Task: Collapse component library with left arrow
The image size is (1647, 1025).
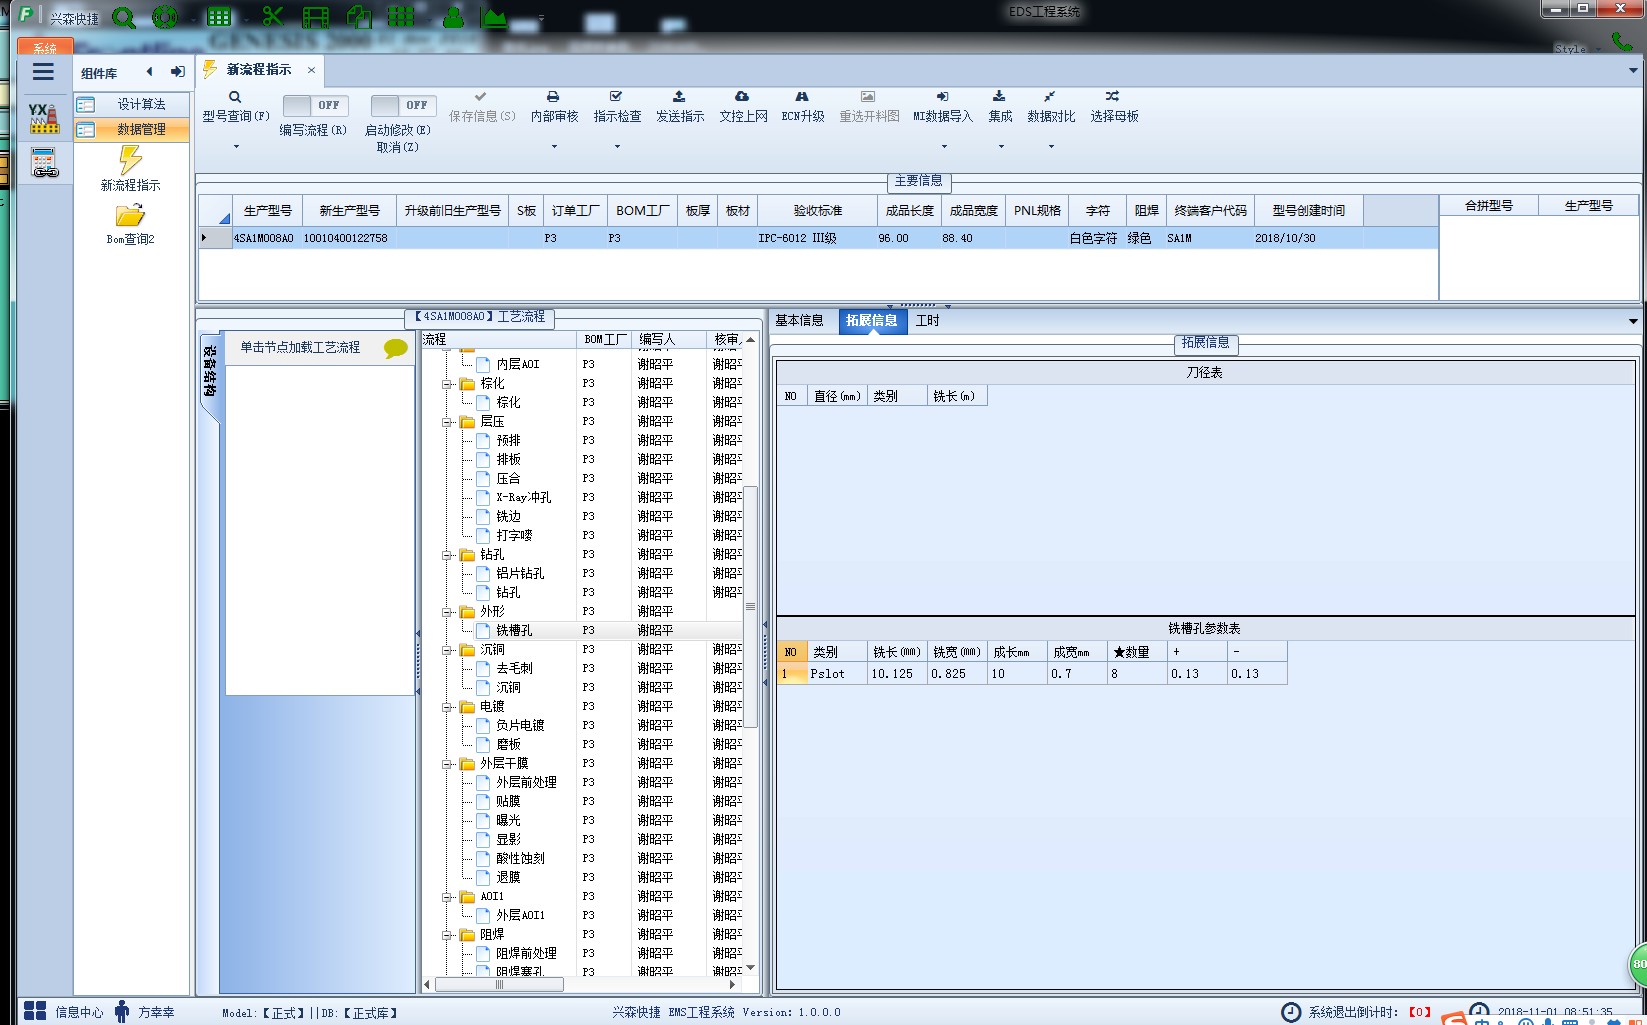Action: point(149,72)
